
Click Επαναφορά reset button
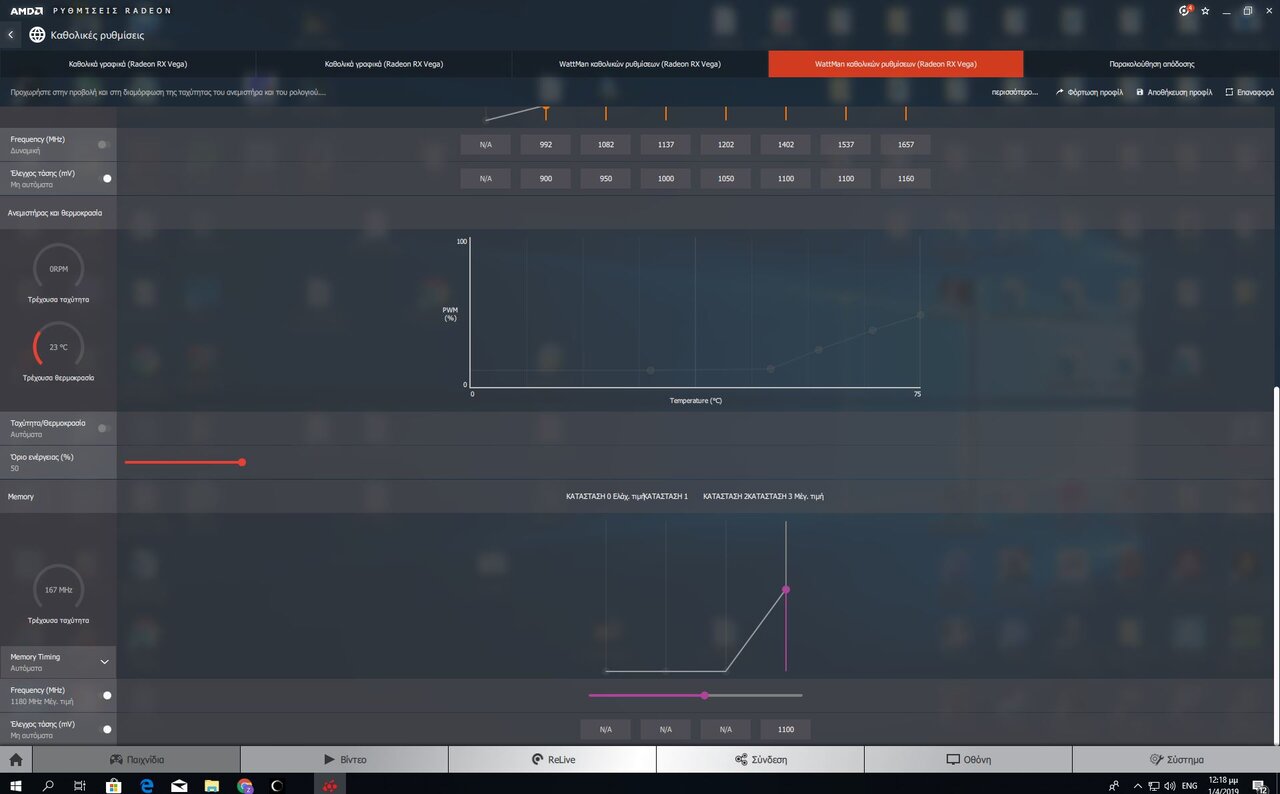[1249, 92]
